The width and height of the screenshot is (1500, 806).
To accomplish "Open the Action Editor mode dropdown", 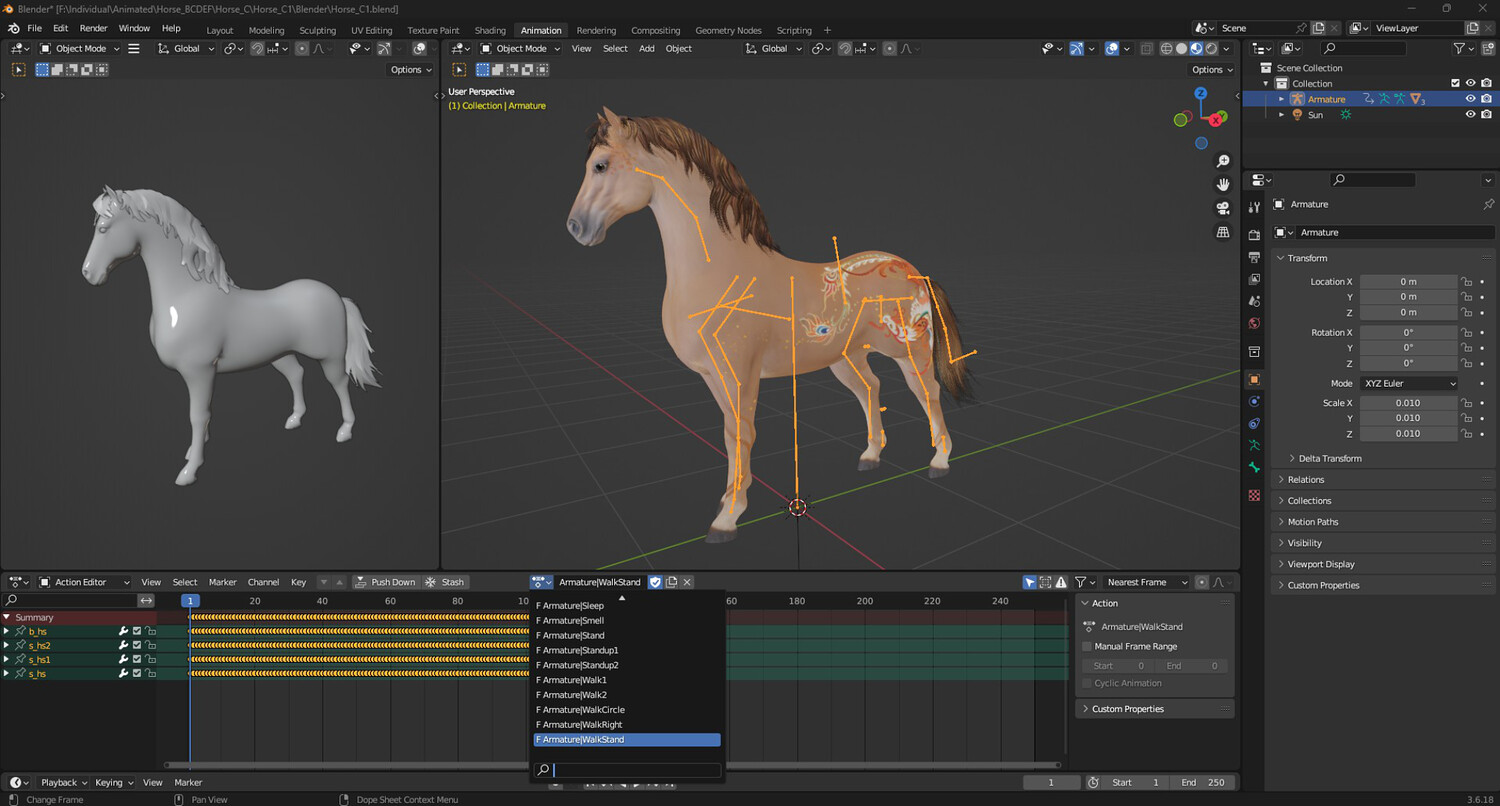I will 85,582.
